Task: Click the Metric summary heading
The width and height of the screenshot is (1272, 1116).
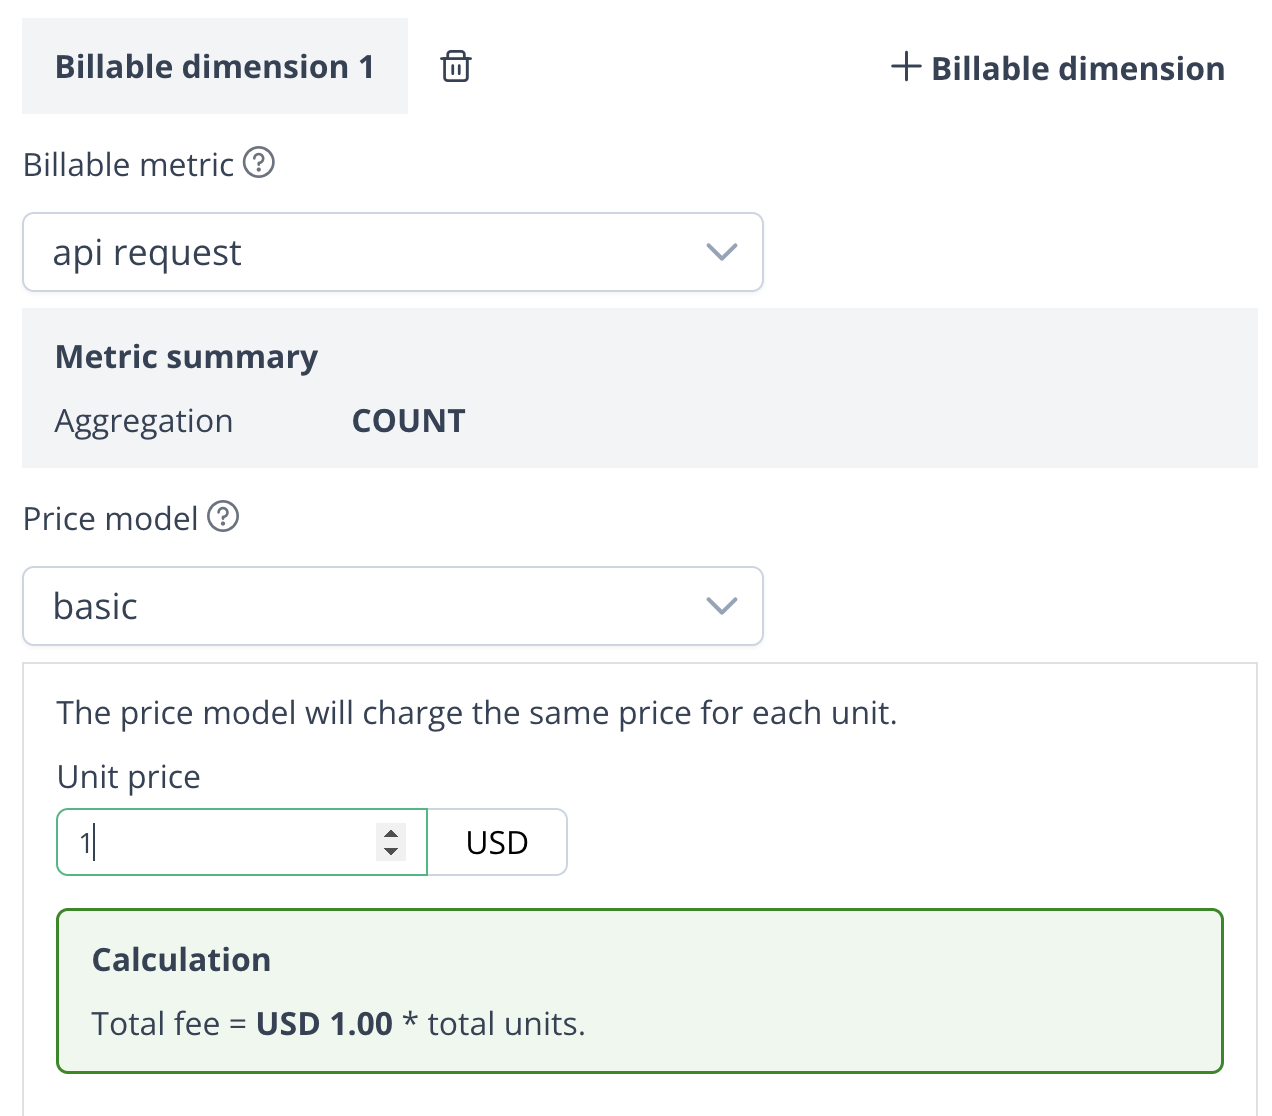Action: [x=186, y=357]
